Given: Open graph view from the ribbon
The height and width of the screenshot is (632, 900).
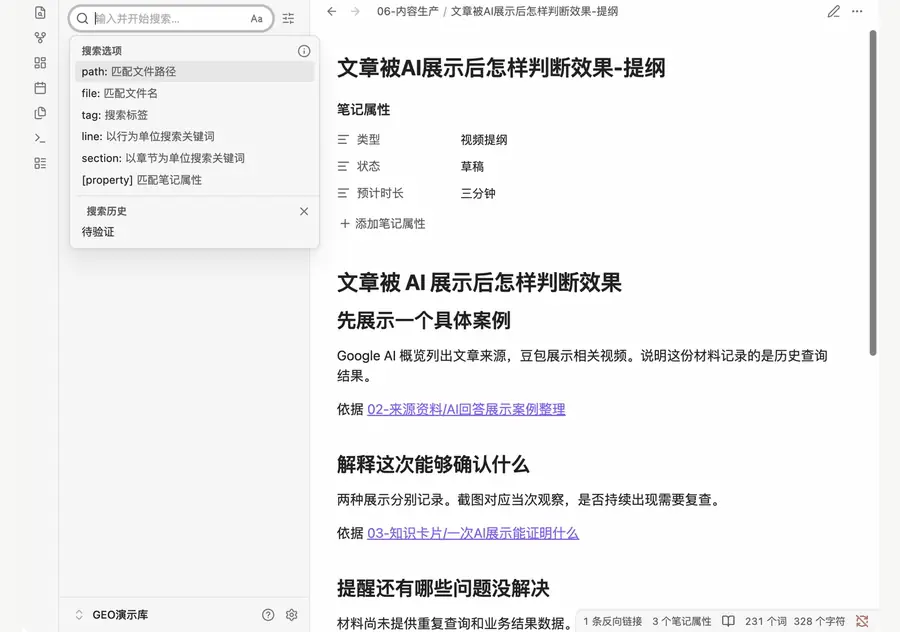Looking at the screenshot, I should coord(40,38).
